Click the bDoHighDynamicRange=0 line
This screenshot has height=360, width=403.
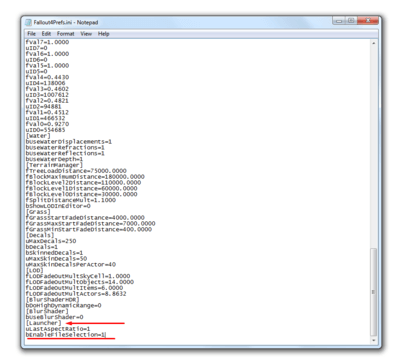click(63, 305)
